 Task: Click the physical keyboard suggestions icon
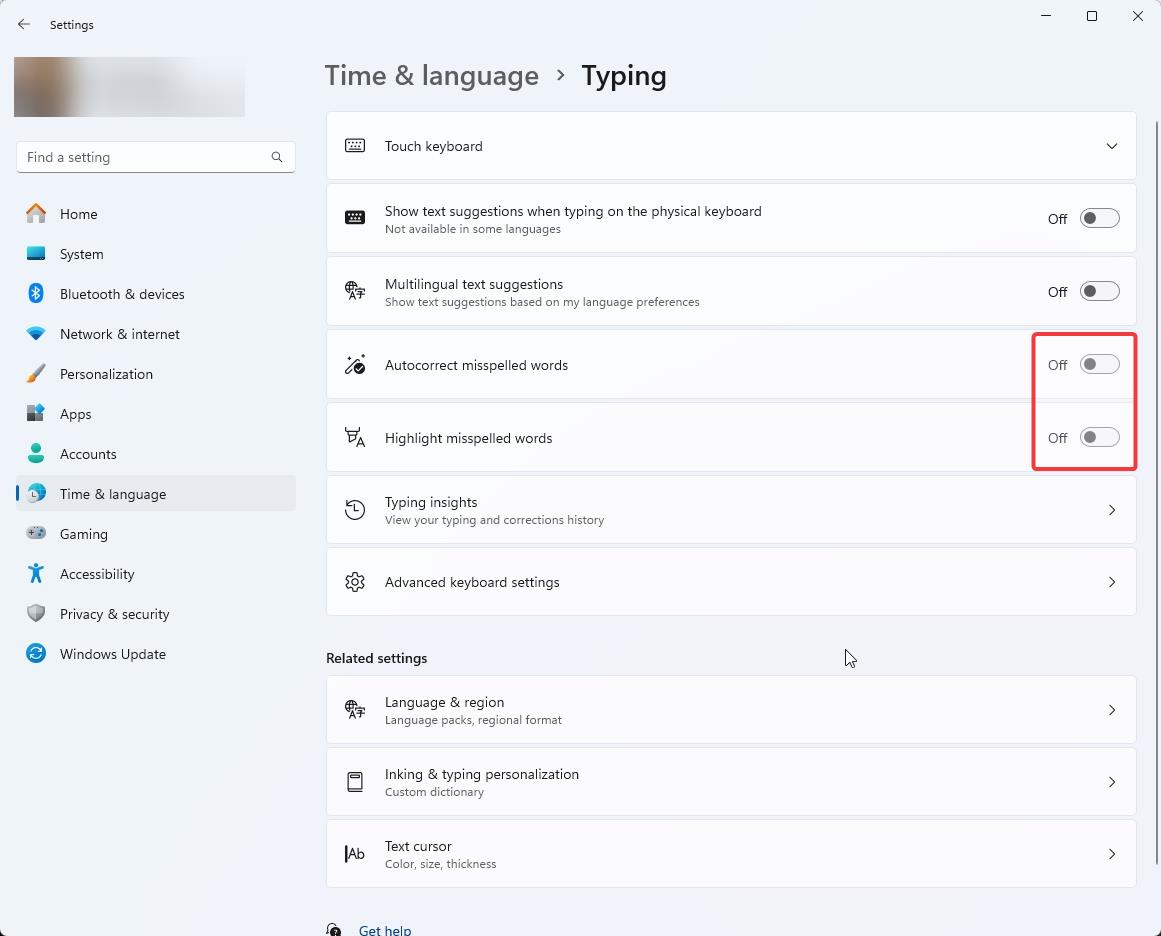point(355,218)
